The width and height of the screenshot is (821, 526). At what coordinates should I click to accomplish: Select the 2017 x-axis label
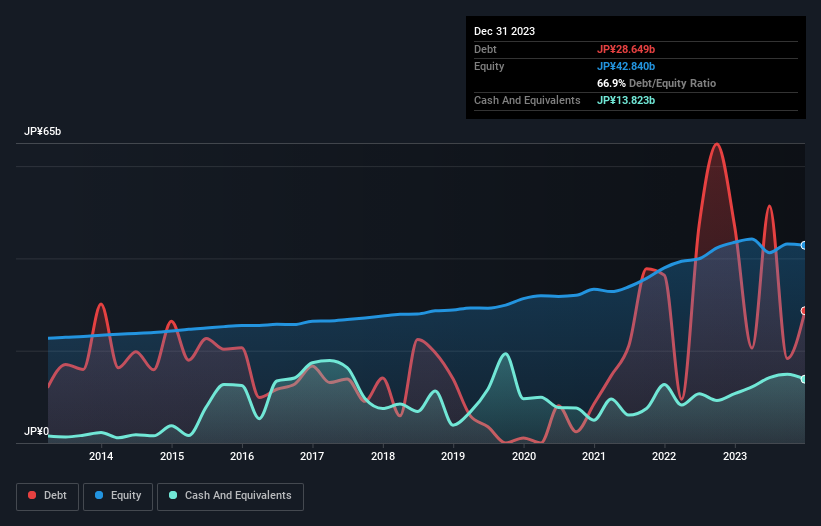[312, 456]
